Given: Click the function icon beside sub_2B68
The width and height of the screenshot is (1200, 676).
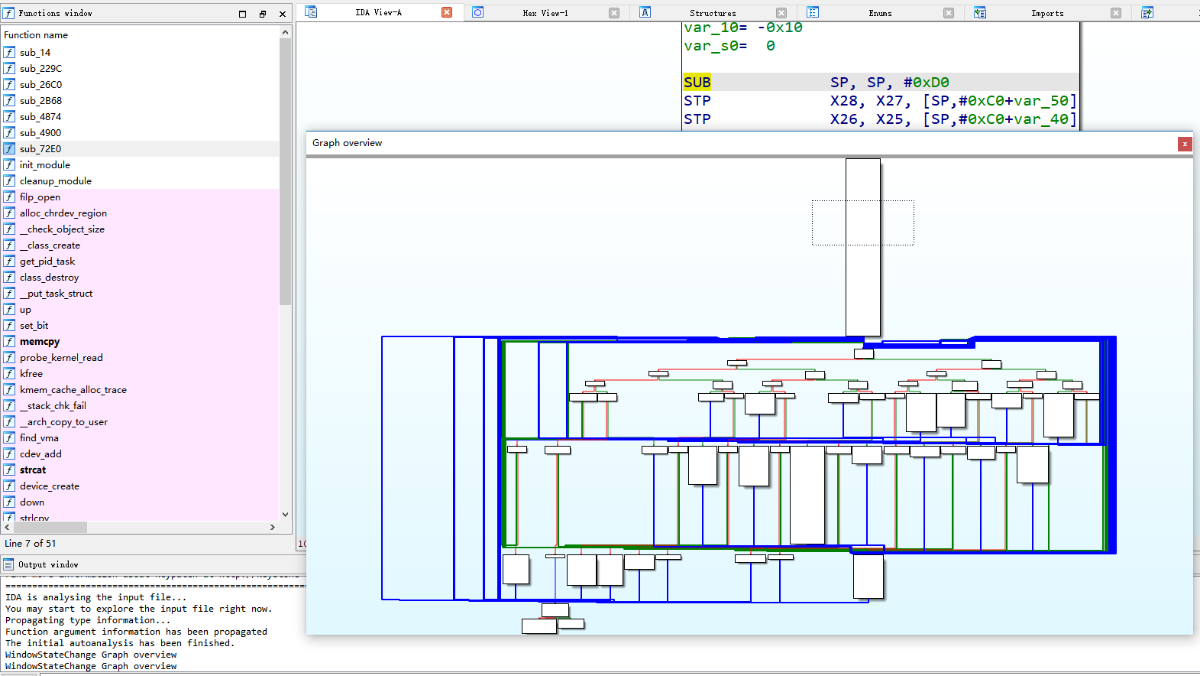Looking at the screenshot, I should [x=9, y=101].
